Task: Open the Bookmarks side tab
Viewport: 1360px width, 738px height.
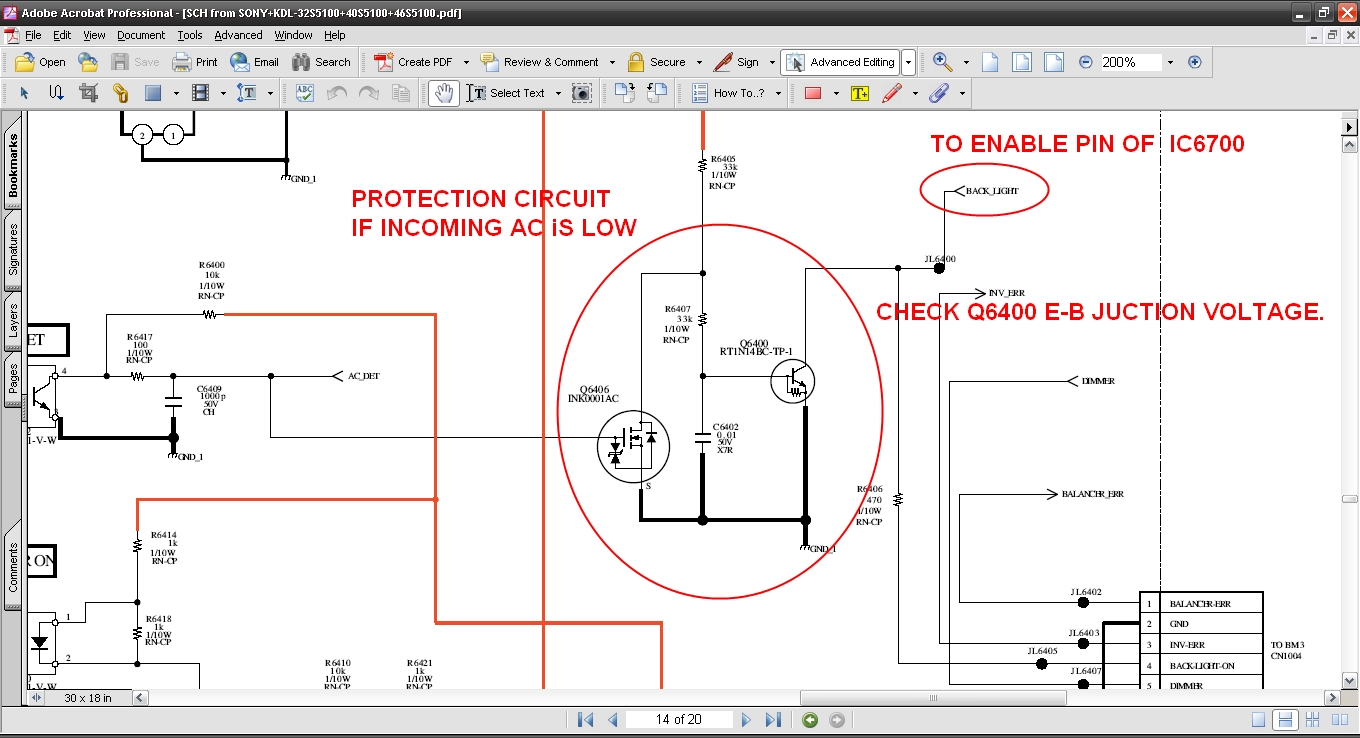Action: 14,165
